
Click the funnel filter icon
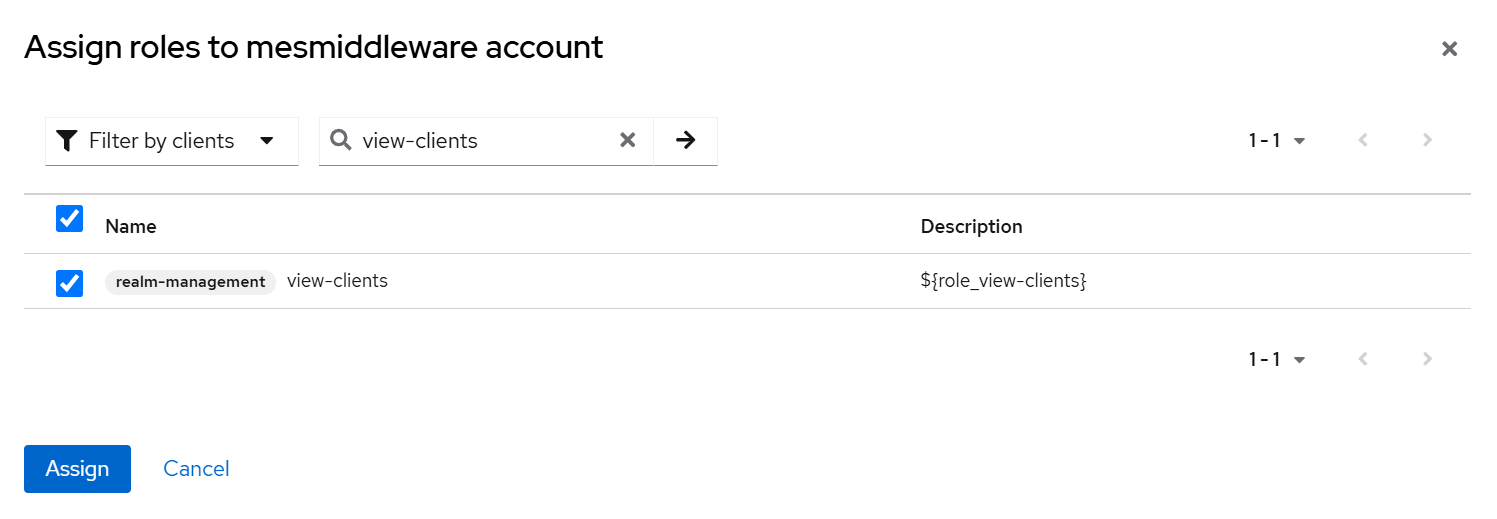coord(66,141)
